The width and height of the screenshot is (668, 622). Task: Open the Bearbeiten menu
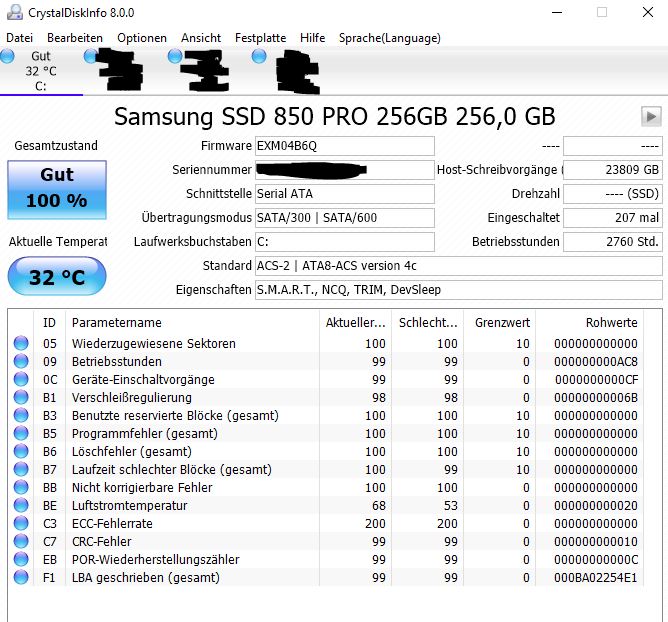pos(75,38)
